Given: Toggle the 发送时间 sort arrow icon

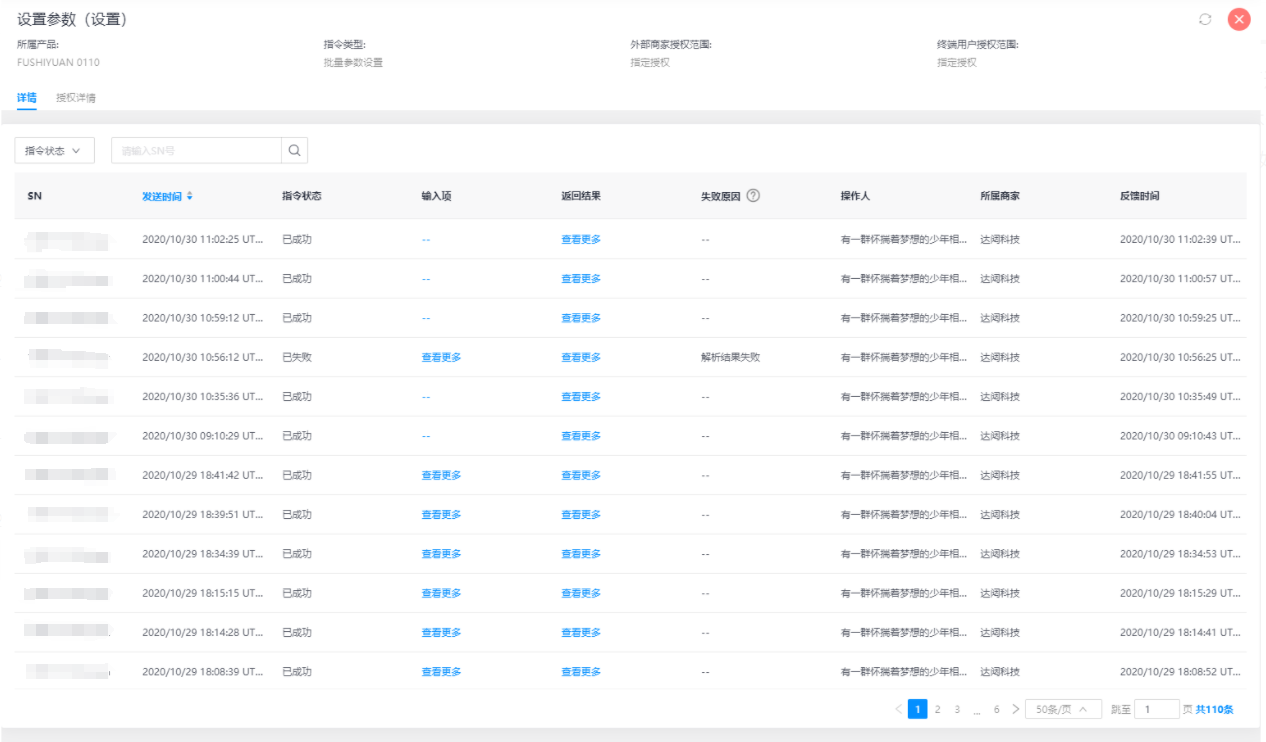Looking at the screenshot, I should [x=190, y=196].
